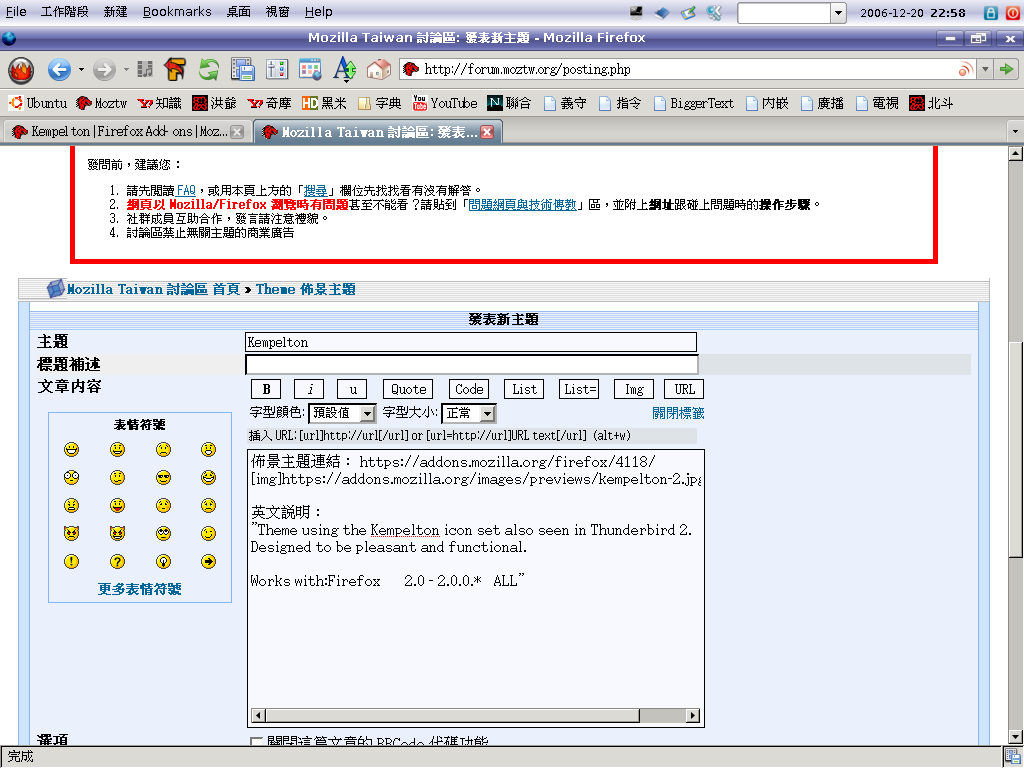
Task: Open the address bar history dropdown
Action: coord(985,69)
